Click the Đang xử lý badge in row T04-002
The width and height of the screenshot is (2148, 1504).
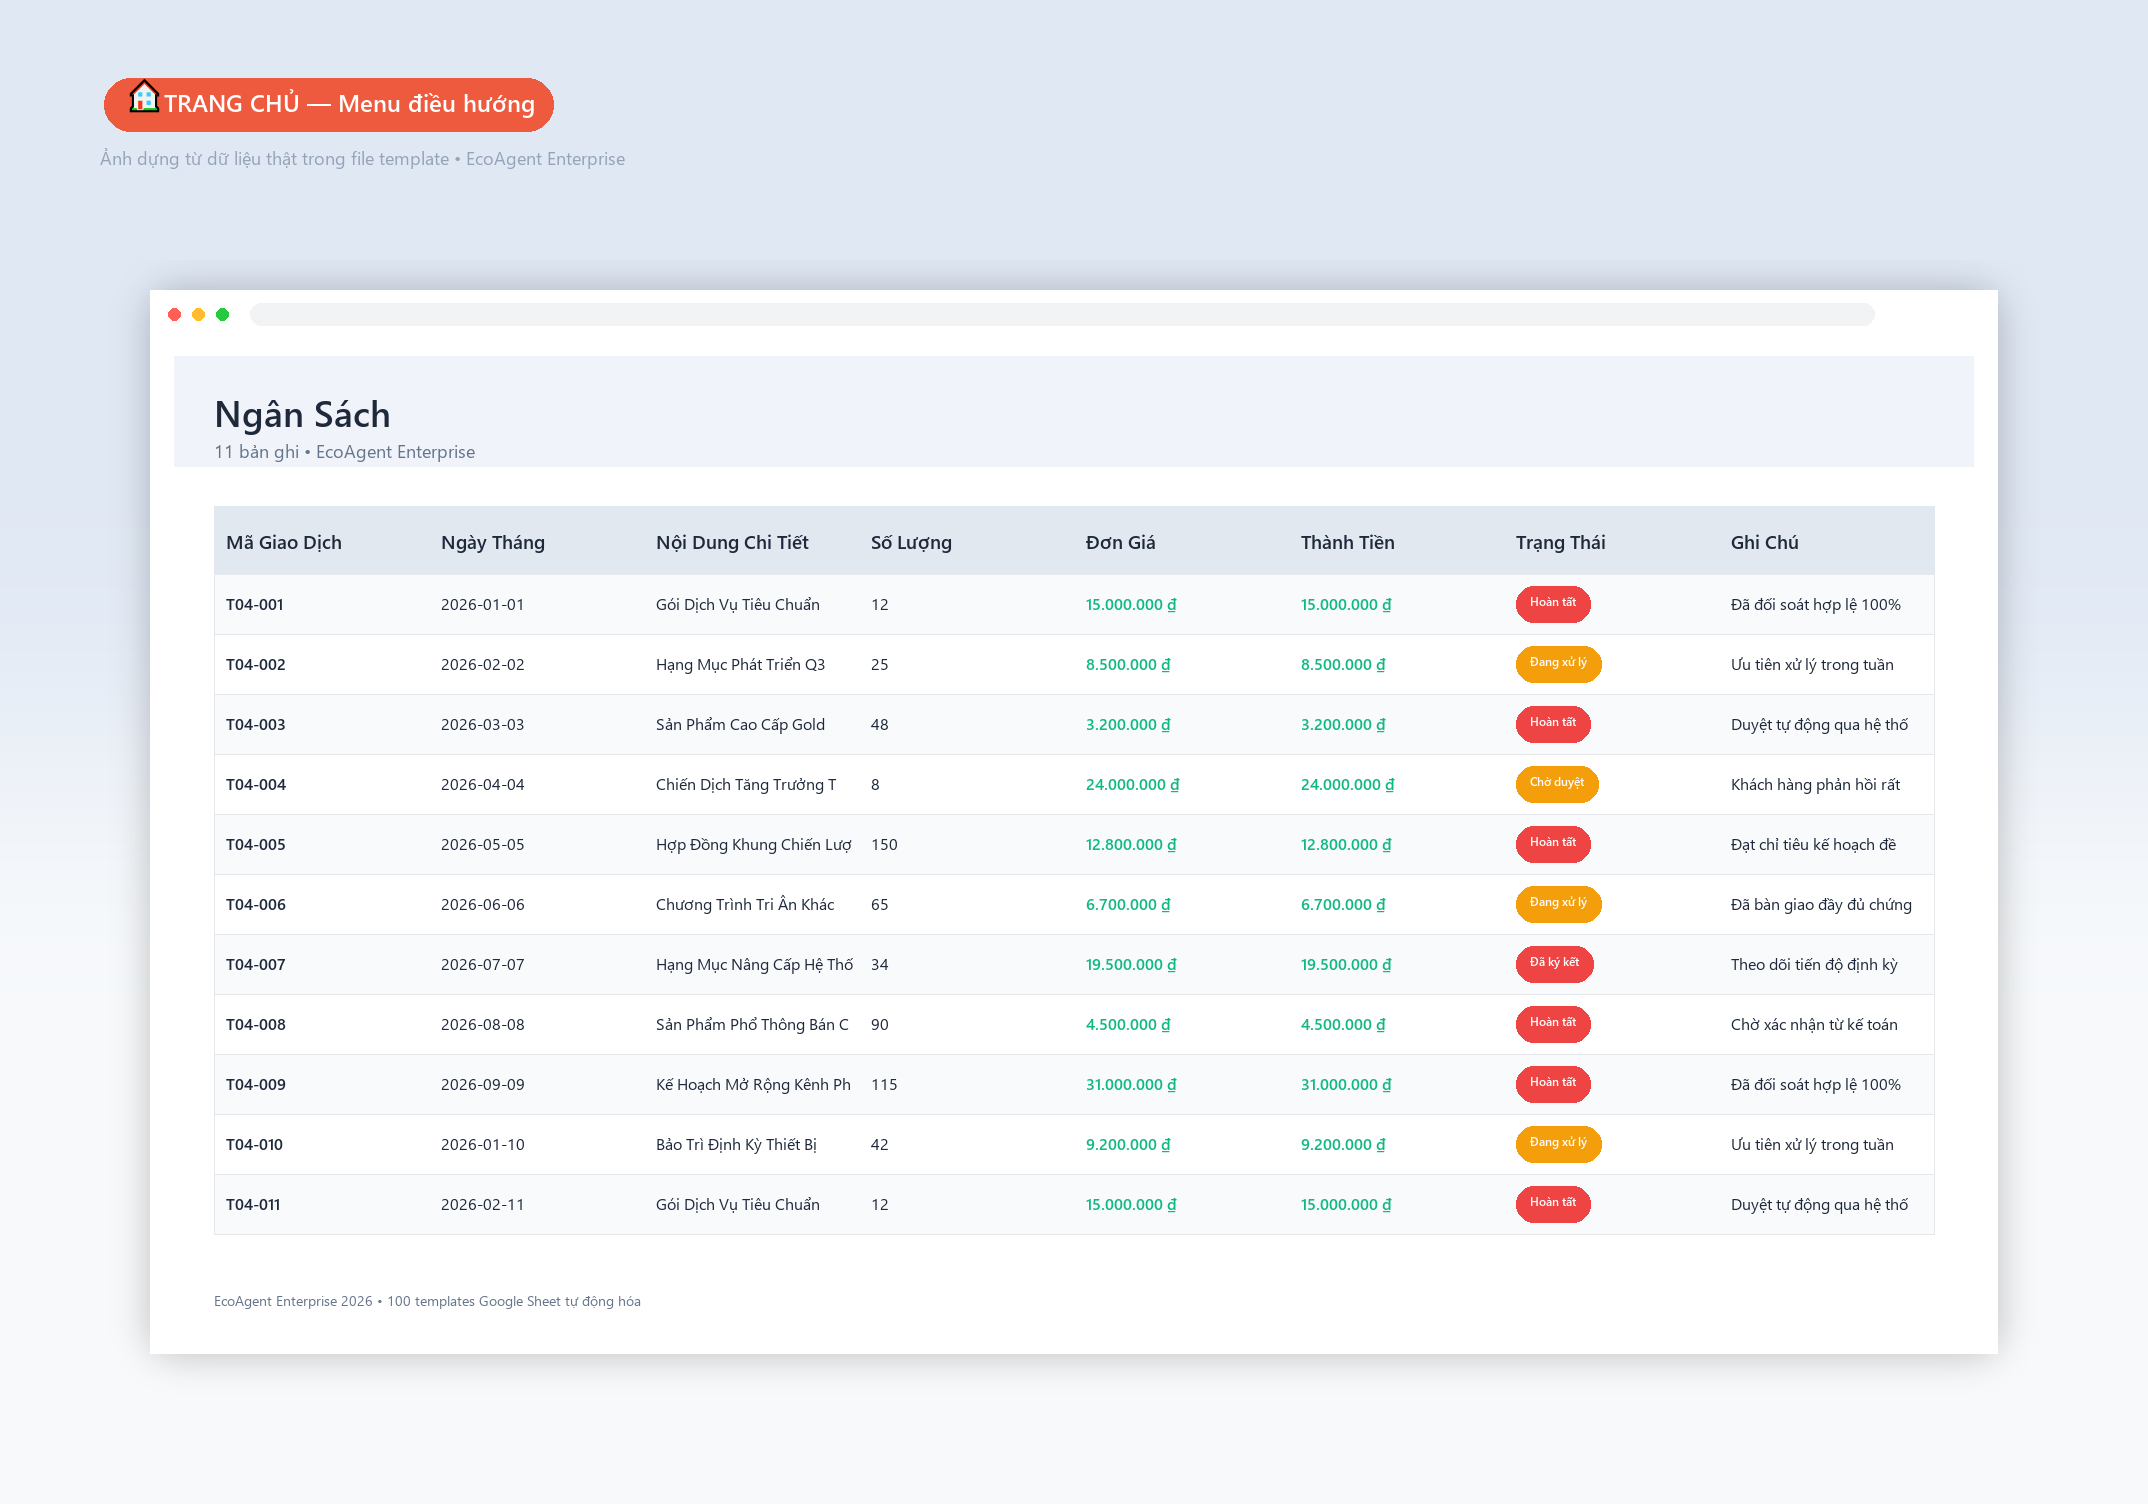pyautogui.click(x=1558, y=663)
